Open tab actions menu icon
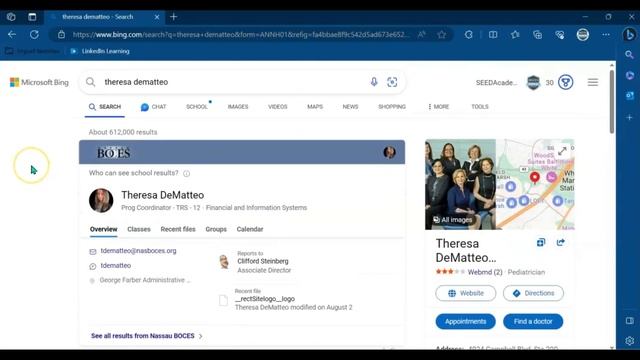640x360 pixels. tap(32, 17)
